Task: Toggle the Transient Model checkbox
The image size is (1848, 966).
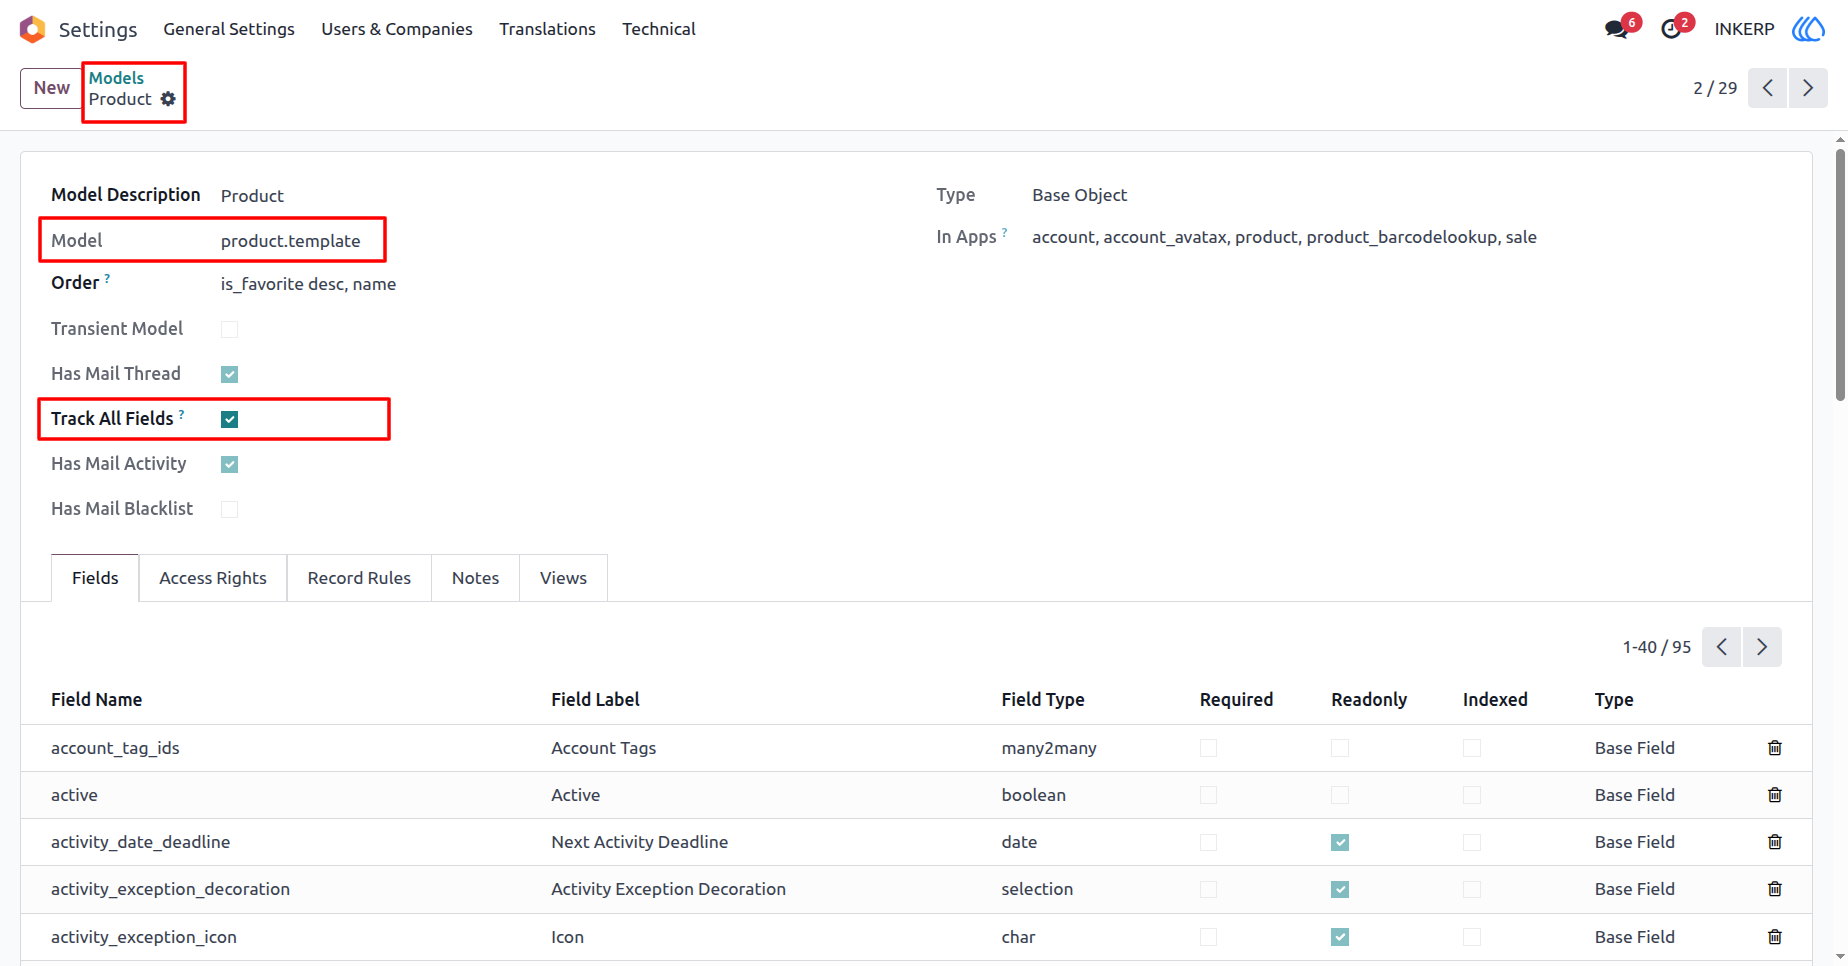Action: pos(229,329)
